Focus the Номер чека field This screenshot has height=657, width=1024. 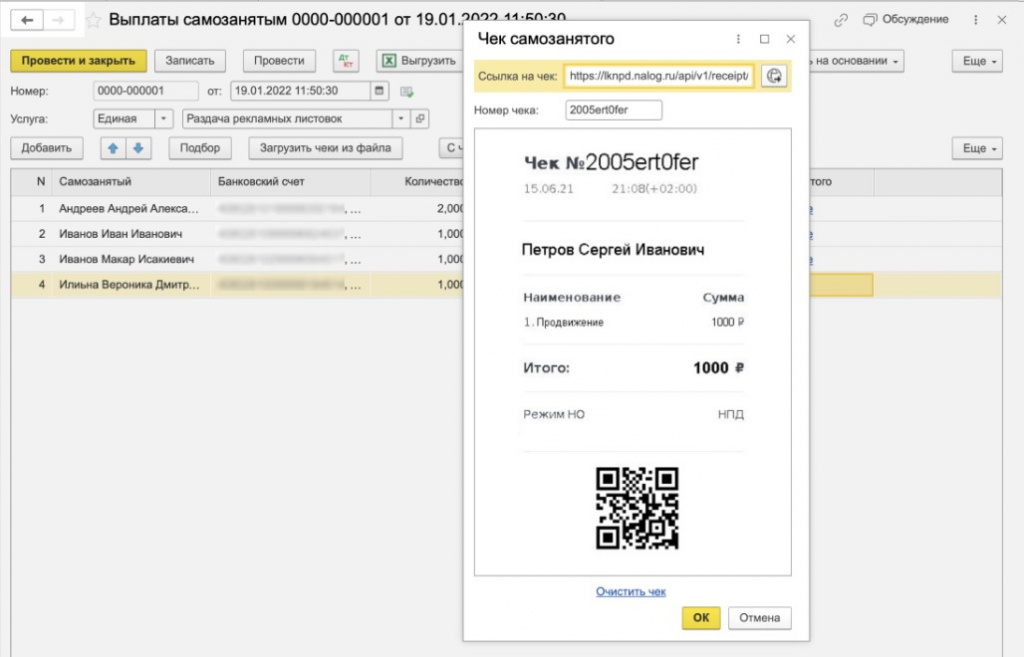pos(614,110)
